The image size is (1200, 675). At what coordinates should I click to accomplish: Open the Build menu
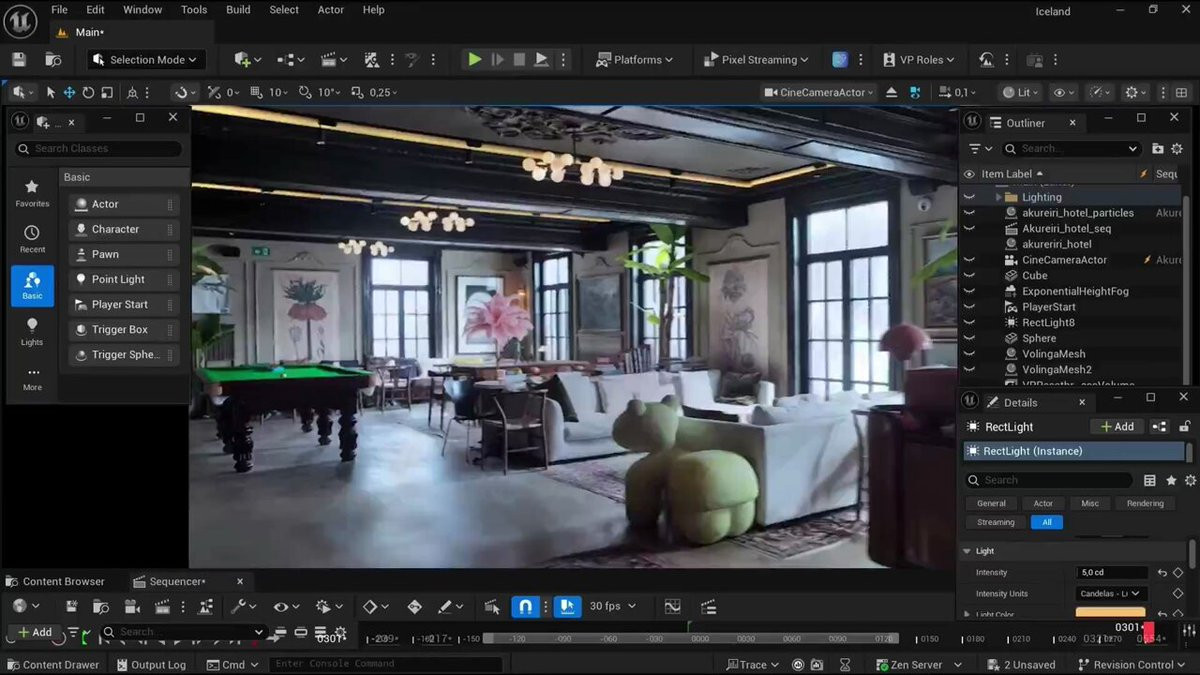[238, 10]
